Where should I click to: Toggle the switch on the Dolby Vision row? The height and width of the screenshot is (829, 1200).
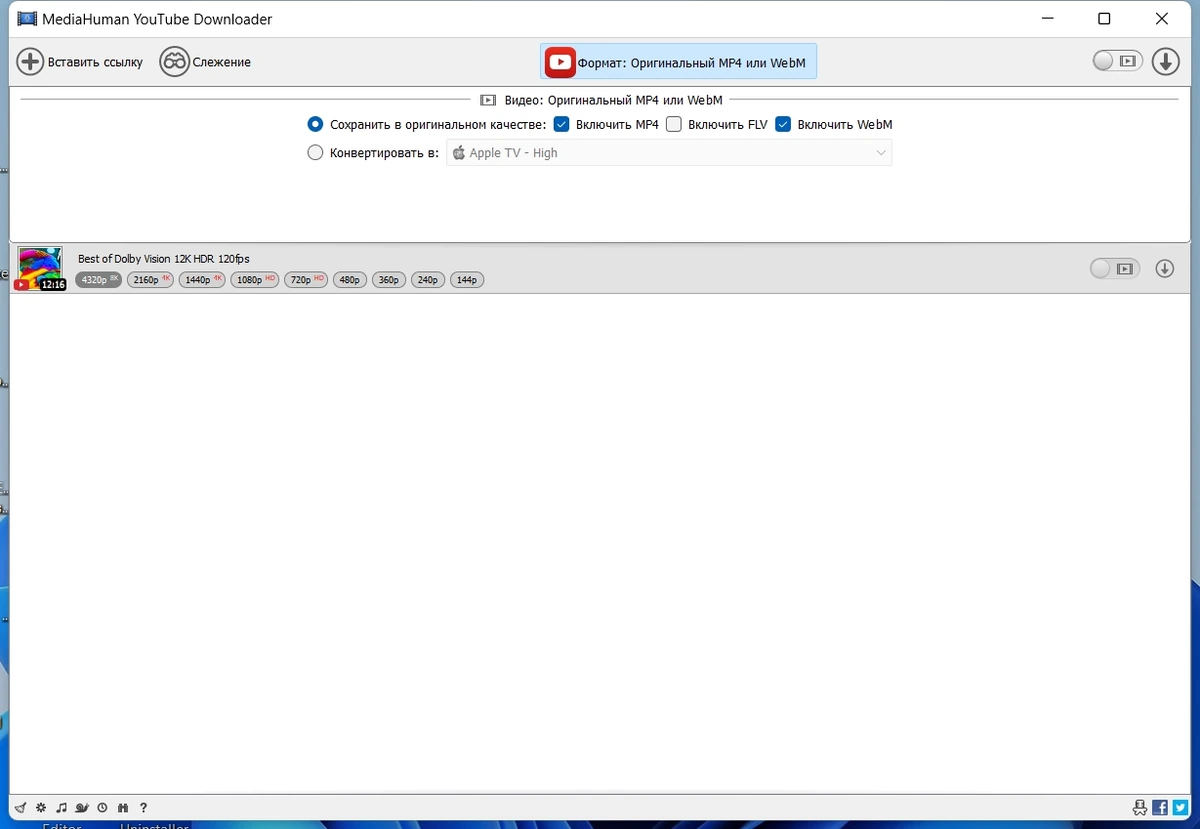click(x=1114, y=269)
